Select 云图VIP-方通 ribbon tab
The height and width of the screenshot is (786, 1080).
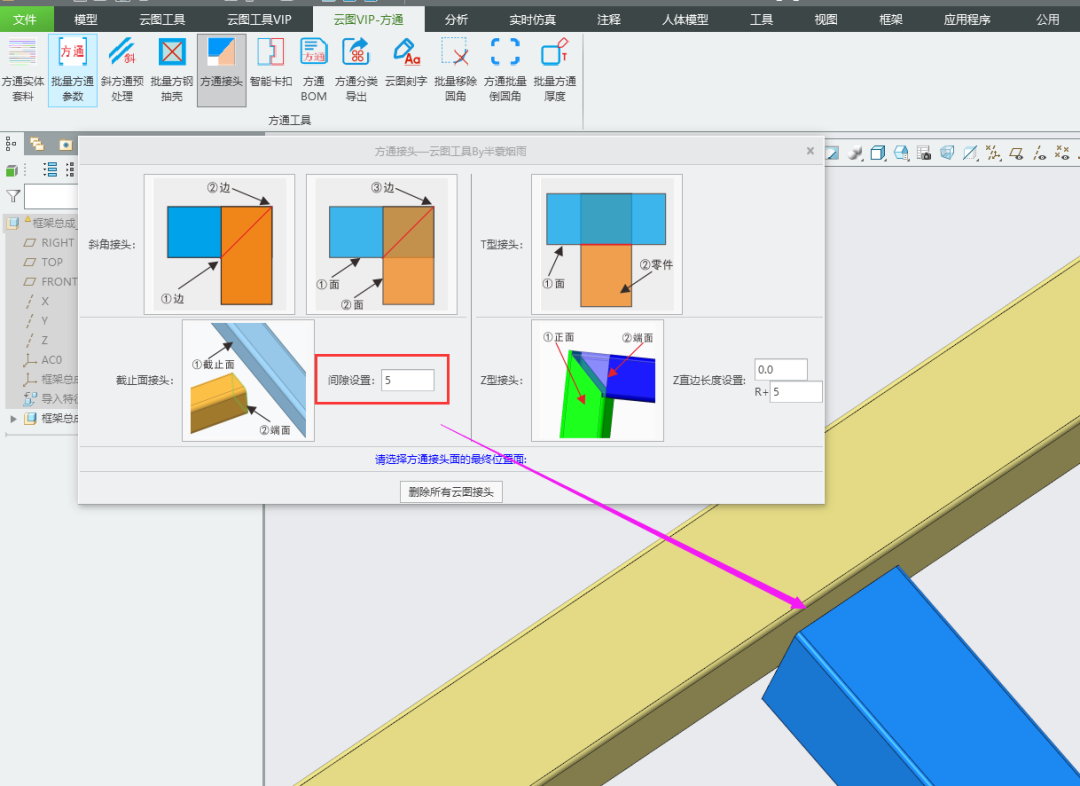tap(368, 19)
